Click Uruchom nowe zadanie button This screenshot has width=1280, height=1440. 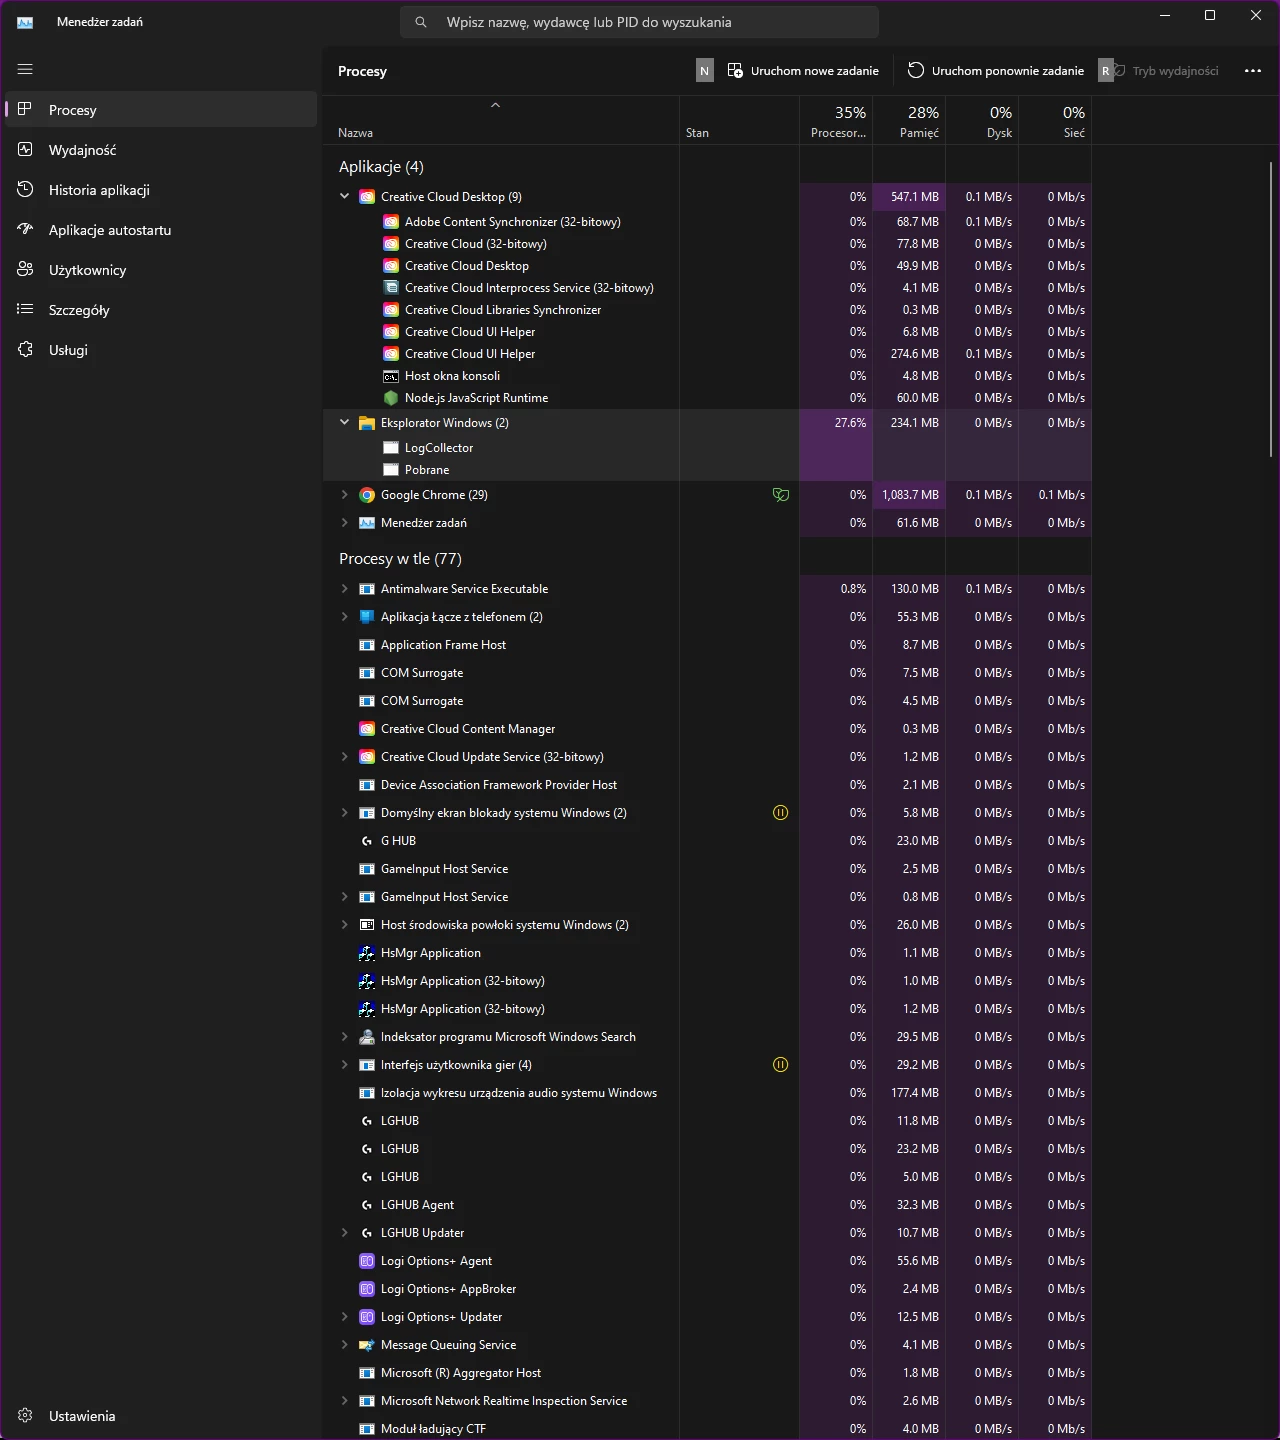(x=804, y=71)
